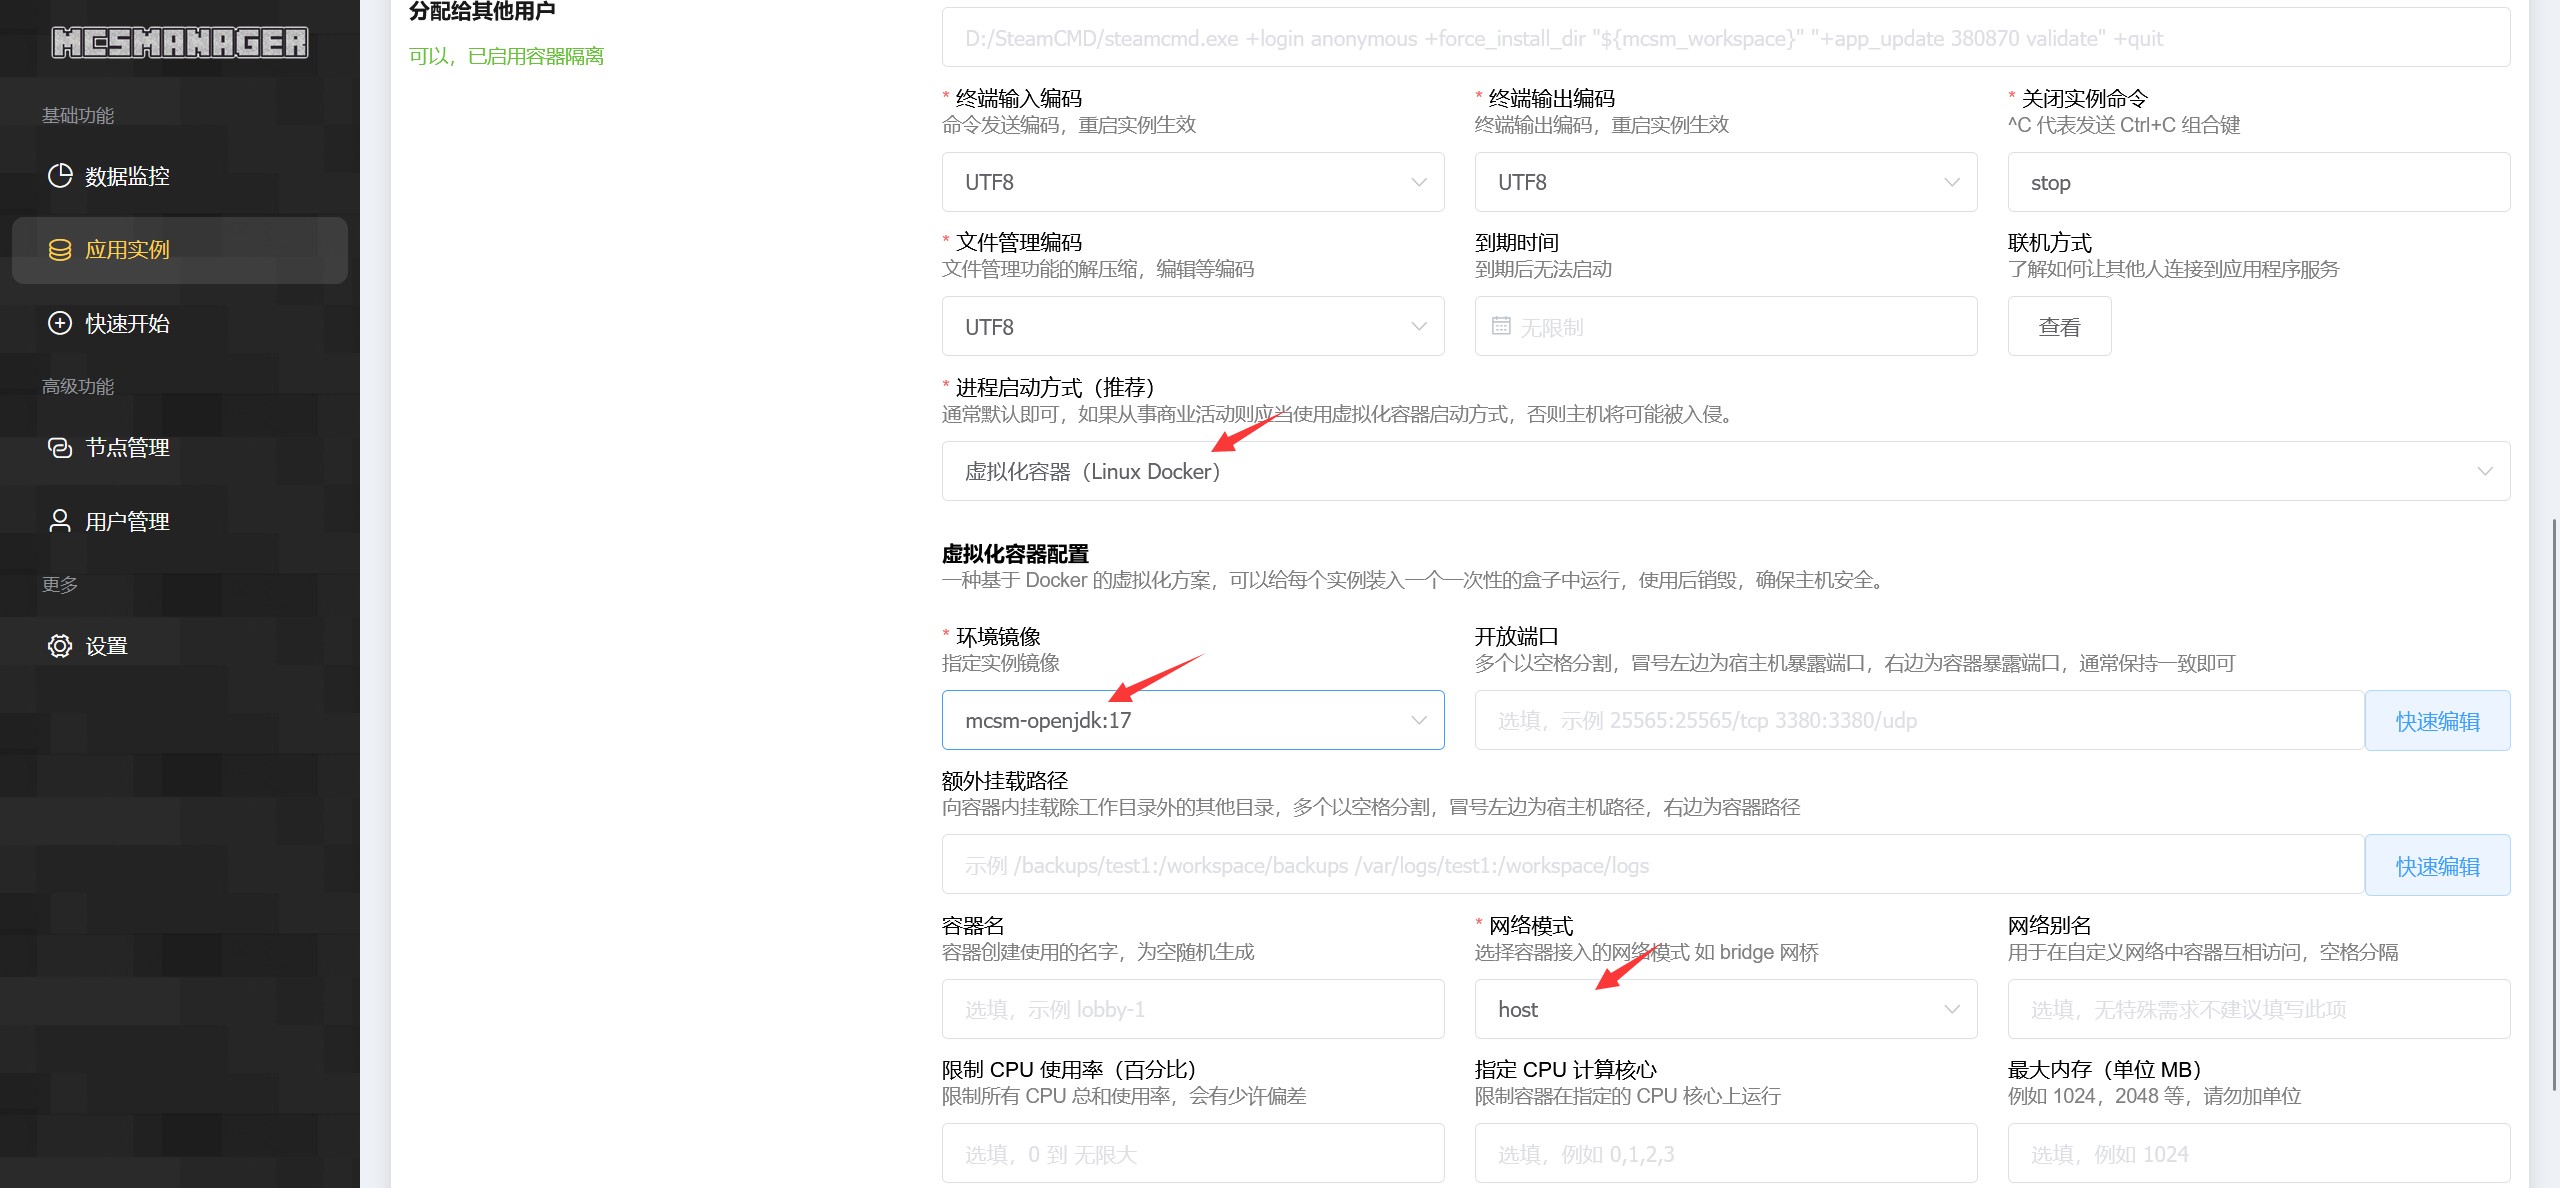2560x1188 pixels.
Task: Click the 设置 gear icon
Action: click(x=60, y=646)
